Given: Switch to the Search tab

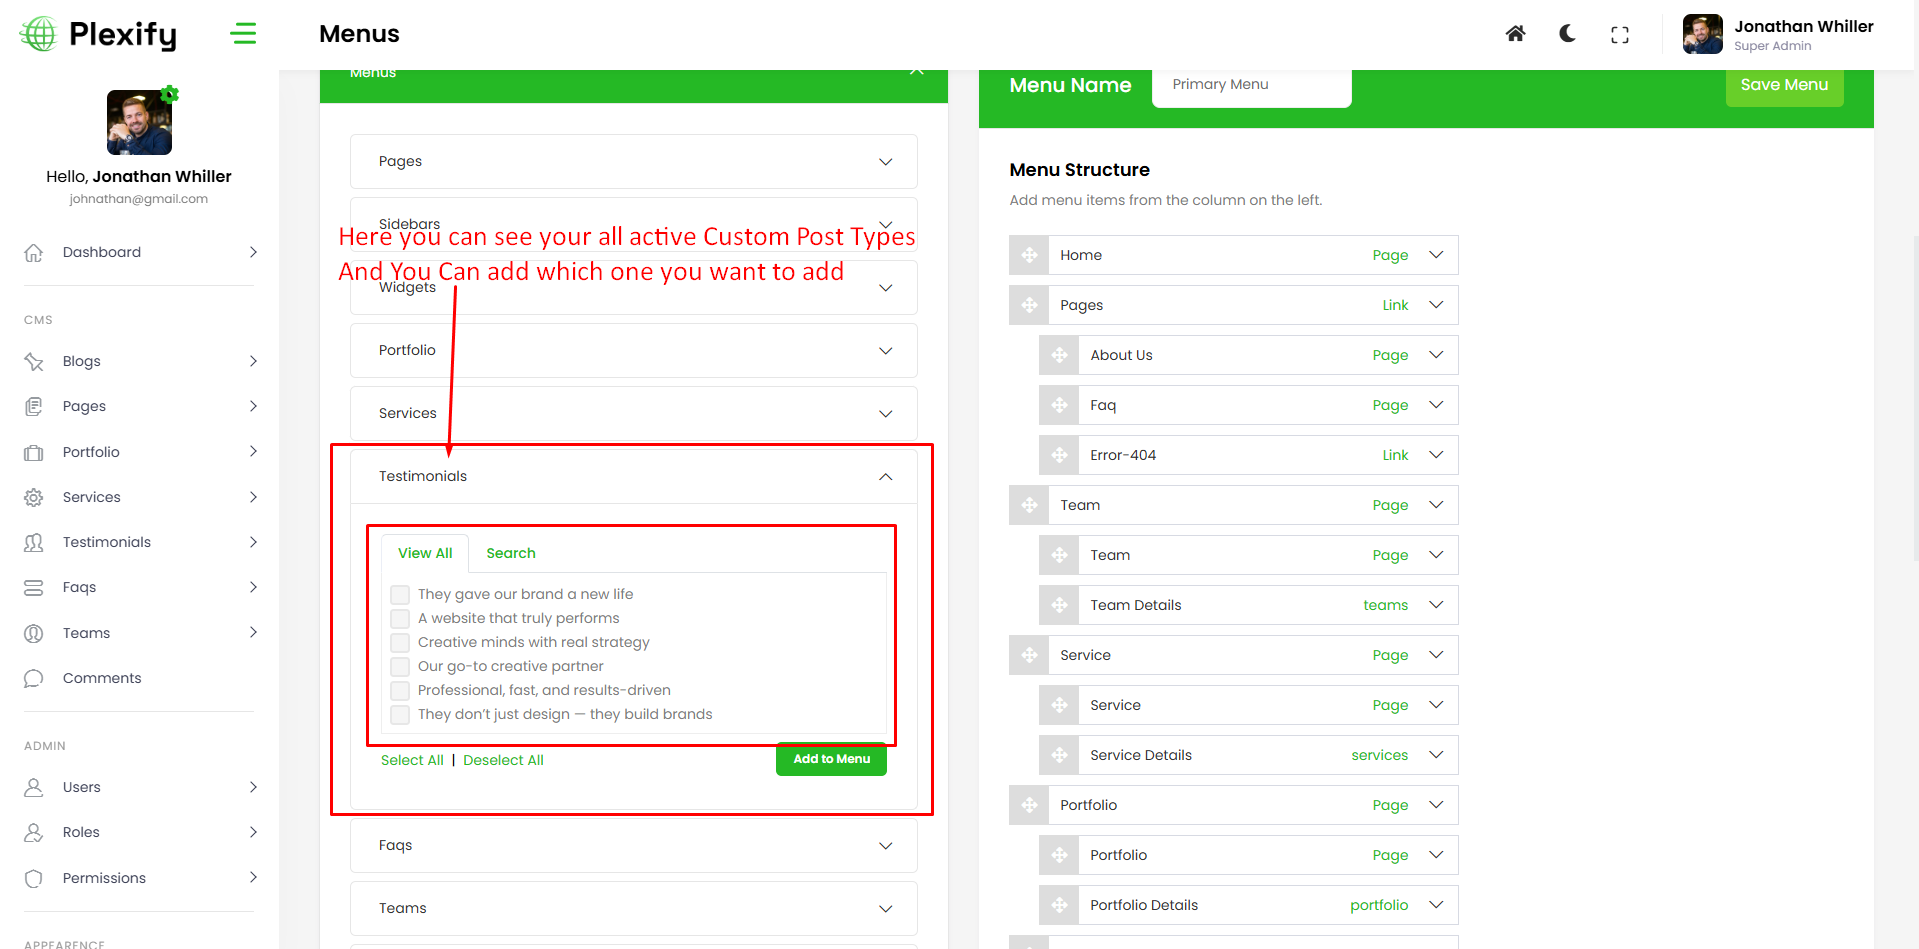Looking at the screenshot, I should pyautogui.click(x=510, y=553).
